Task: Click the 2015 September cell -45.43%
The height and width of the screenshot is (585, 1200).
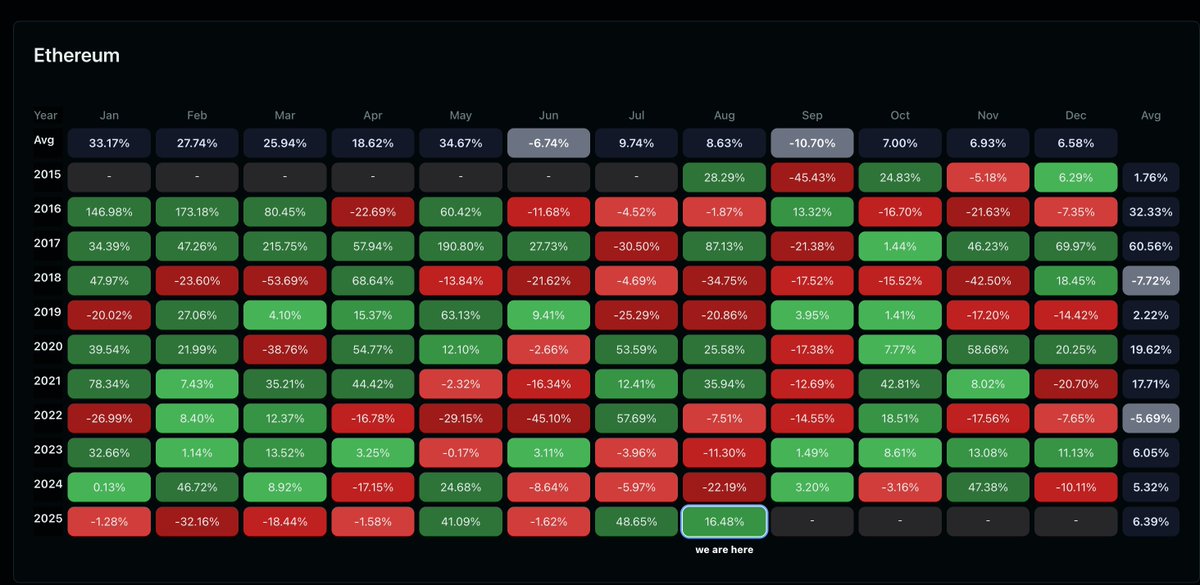Action: click(812, 178)
